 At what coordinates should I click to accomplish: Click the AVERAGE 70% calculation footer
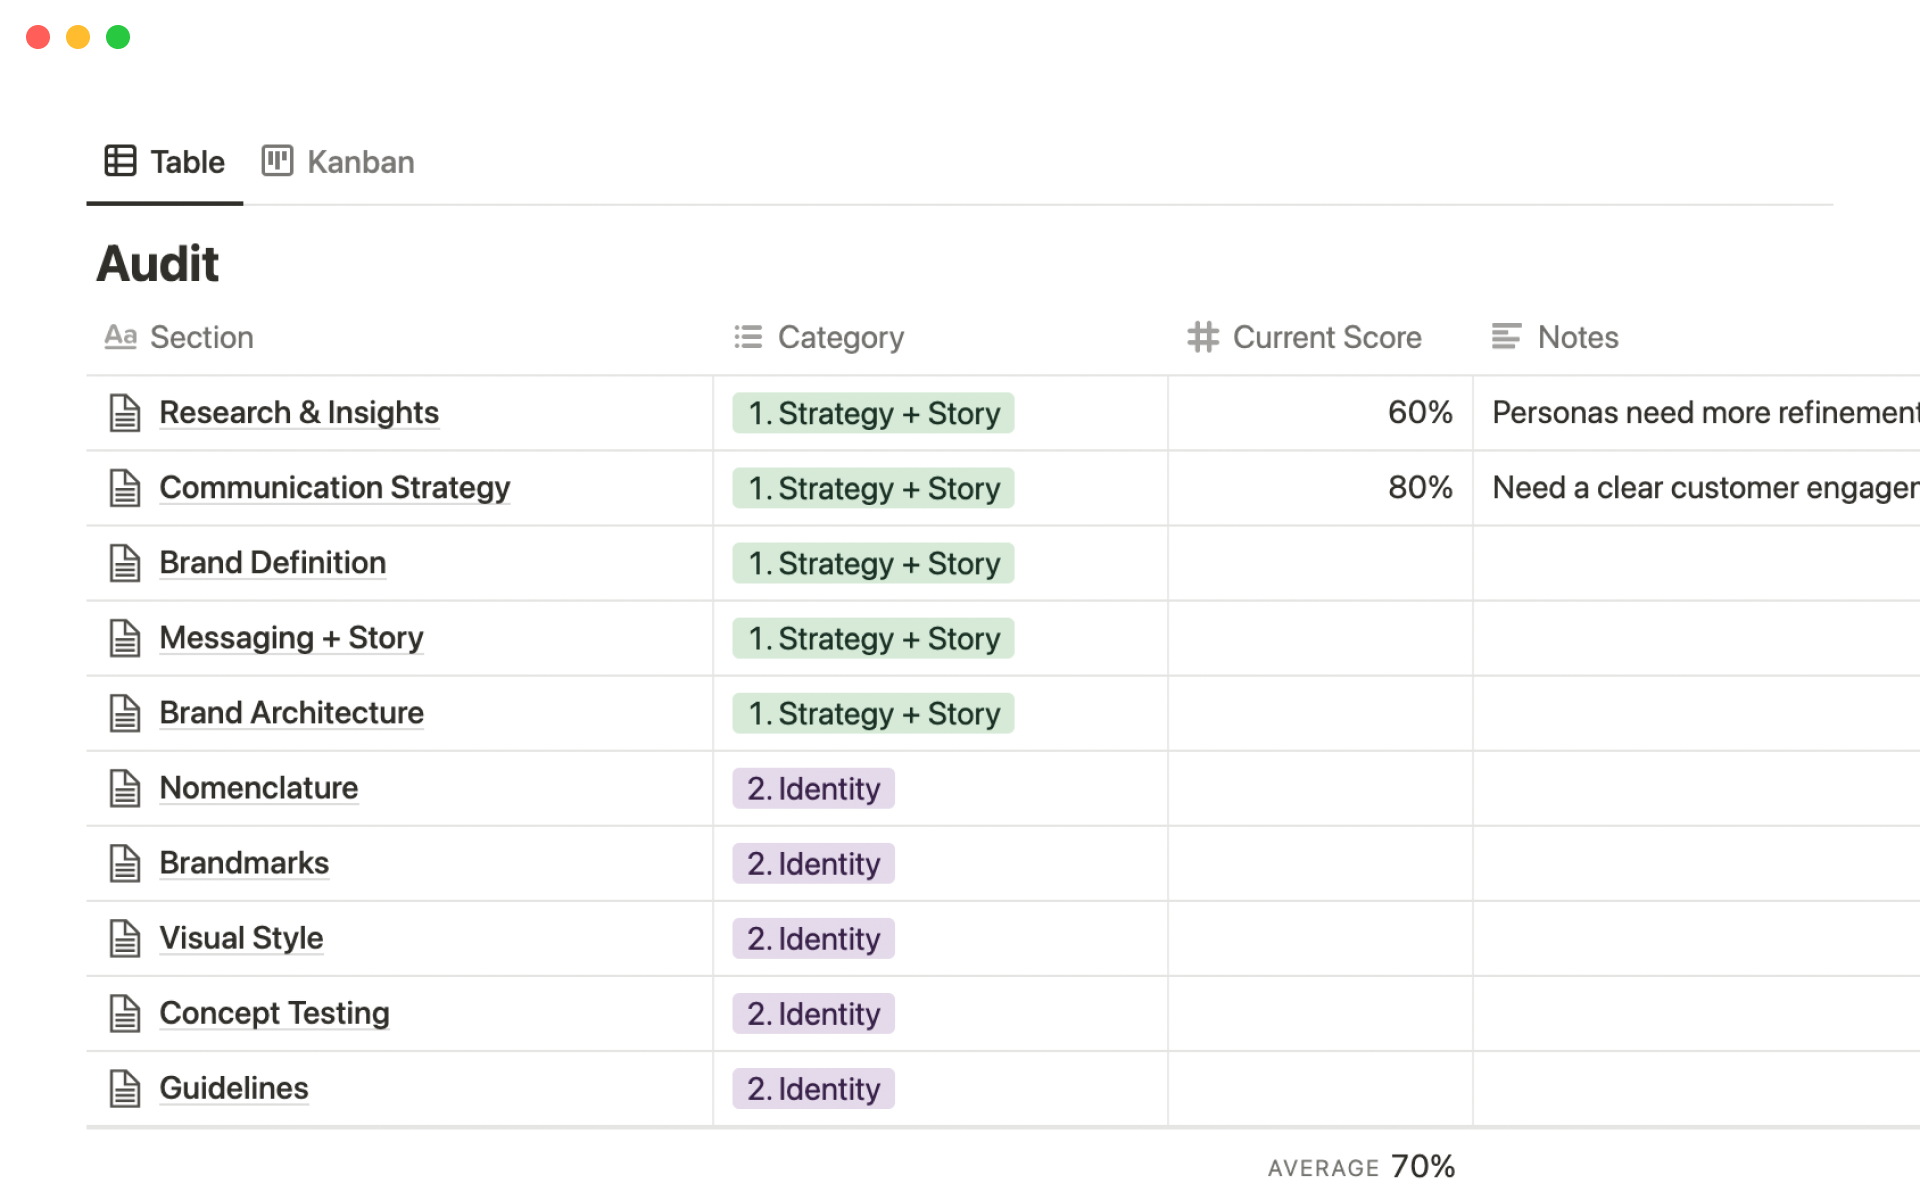(x=1360, y=1166)
